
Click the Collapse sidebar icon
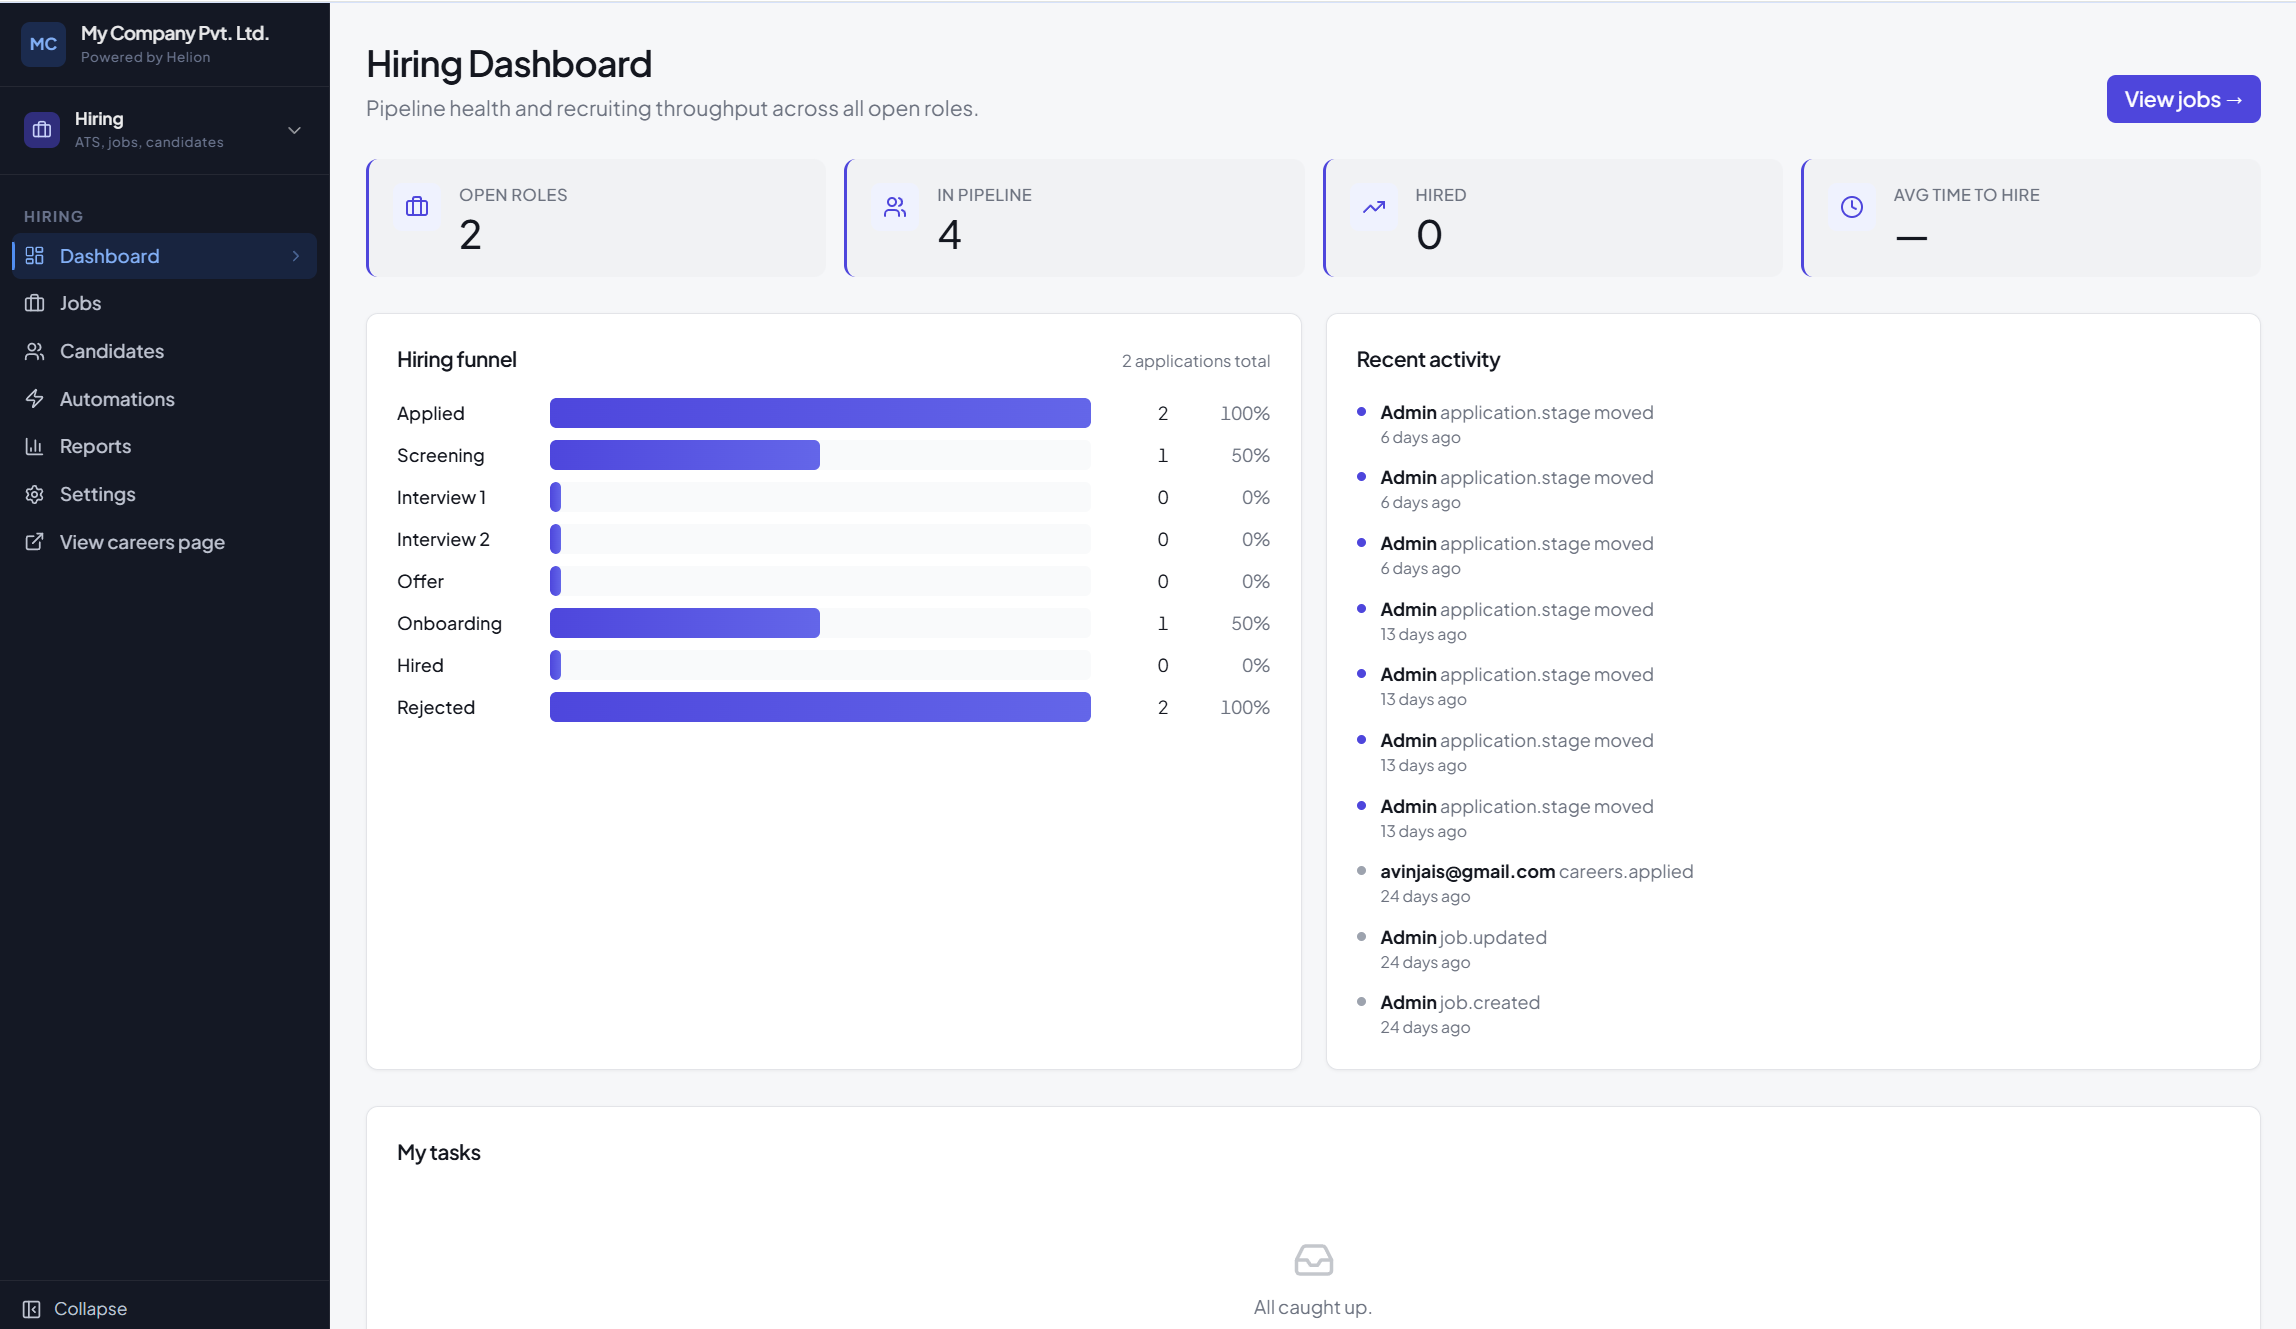[x=32, y=1309]
